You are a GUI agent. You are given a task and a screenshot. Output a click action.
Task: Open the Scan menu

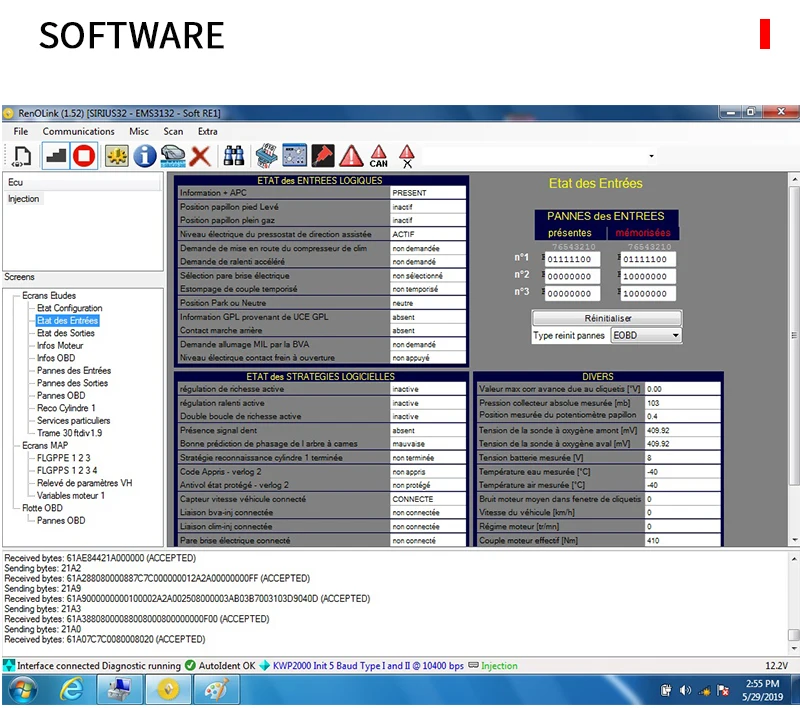173,132
